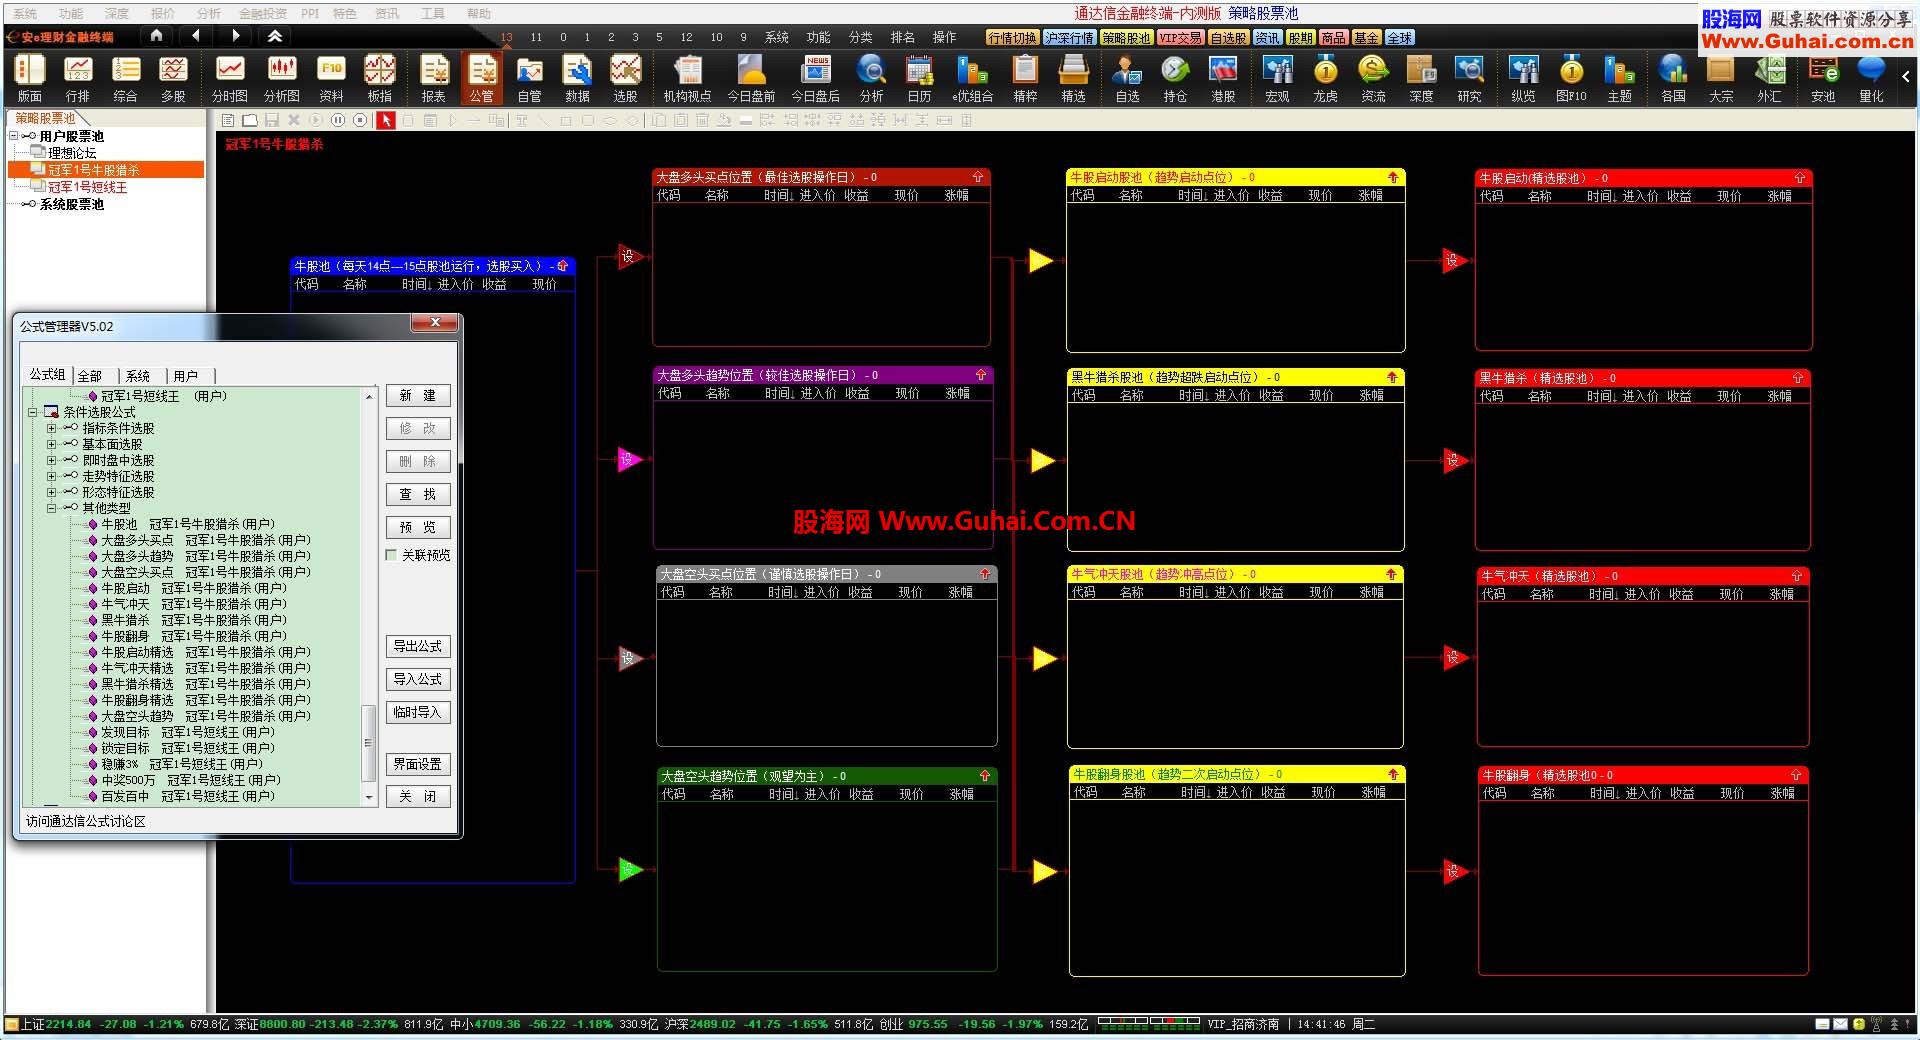
Task: Select the 沪深行情 tab button
Action: (1069, 38)
